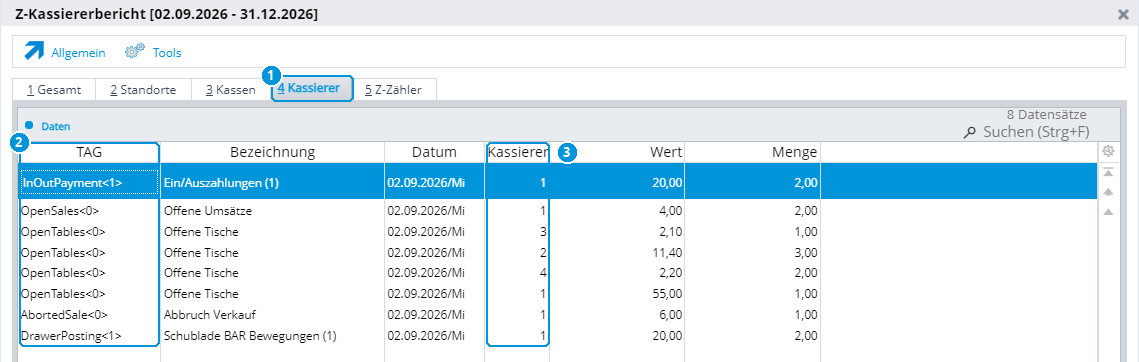Click the Allgemein menu label

(78, 52)
